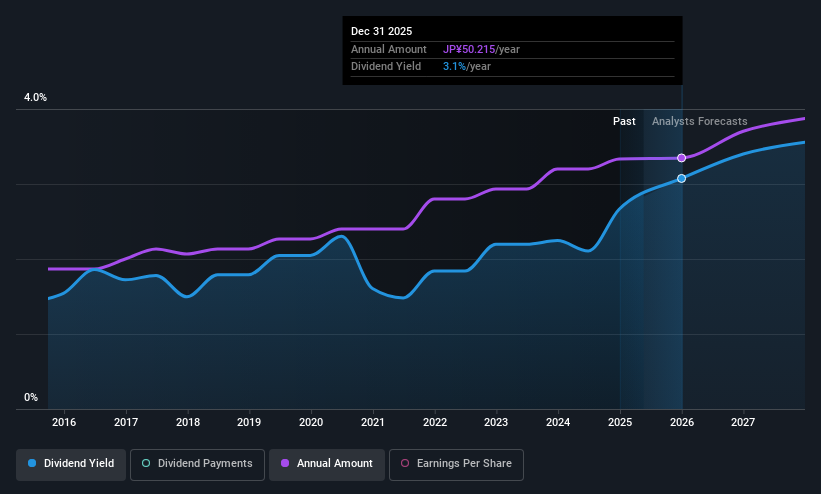
Task: Click the teal Dividend Payments circle icon
Action: click(x=146, y=463)
